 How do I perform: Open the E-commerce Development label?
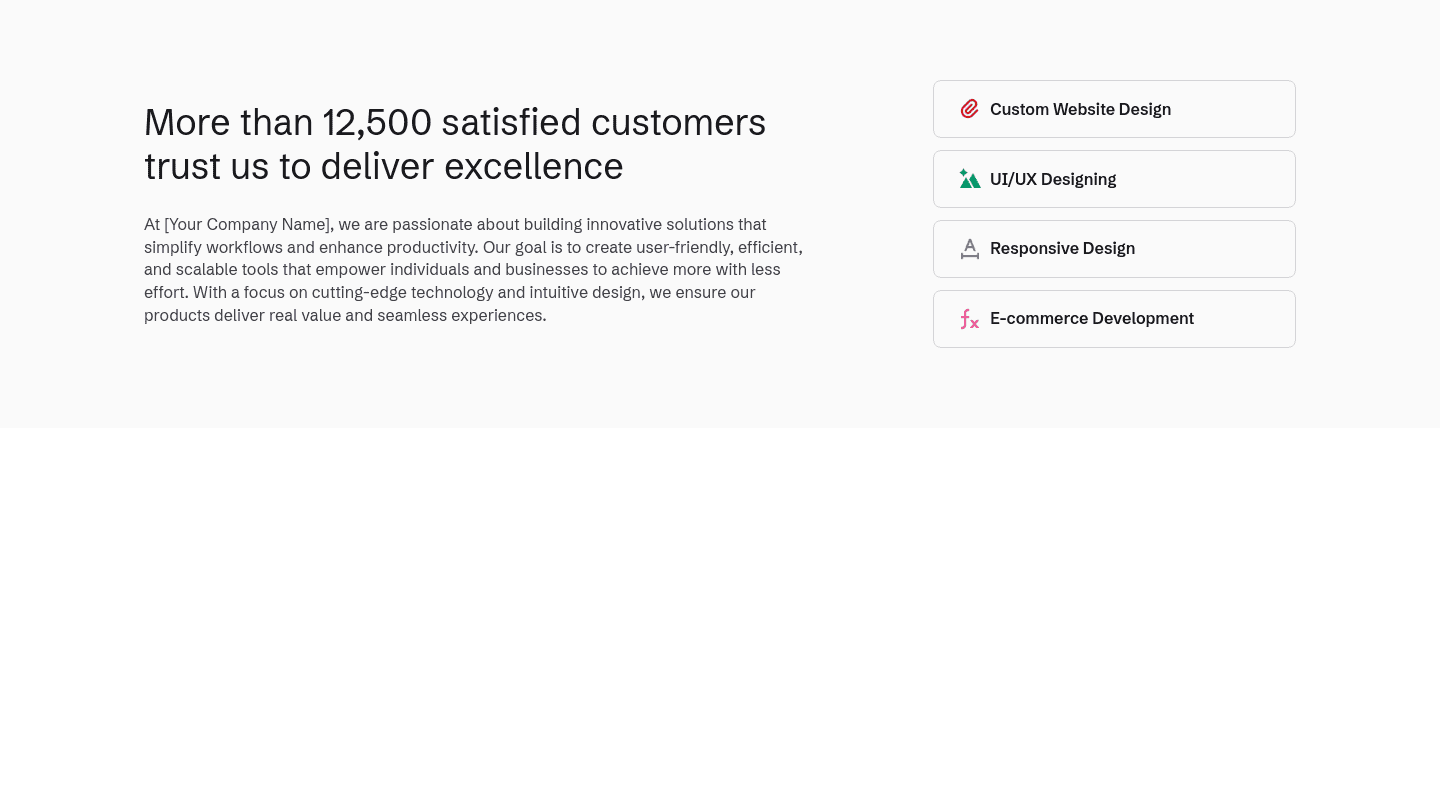(1091, 319)
